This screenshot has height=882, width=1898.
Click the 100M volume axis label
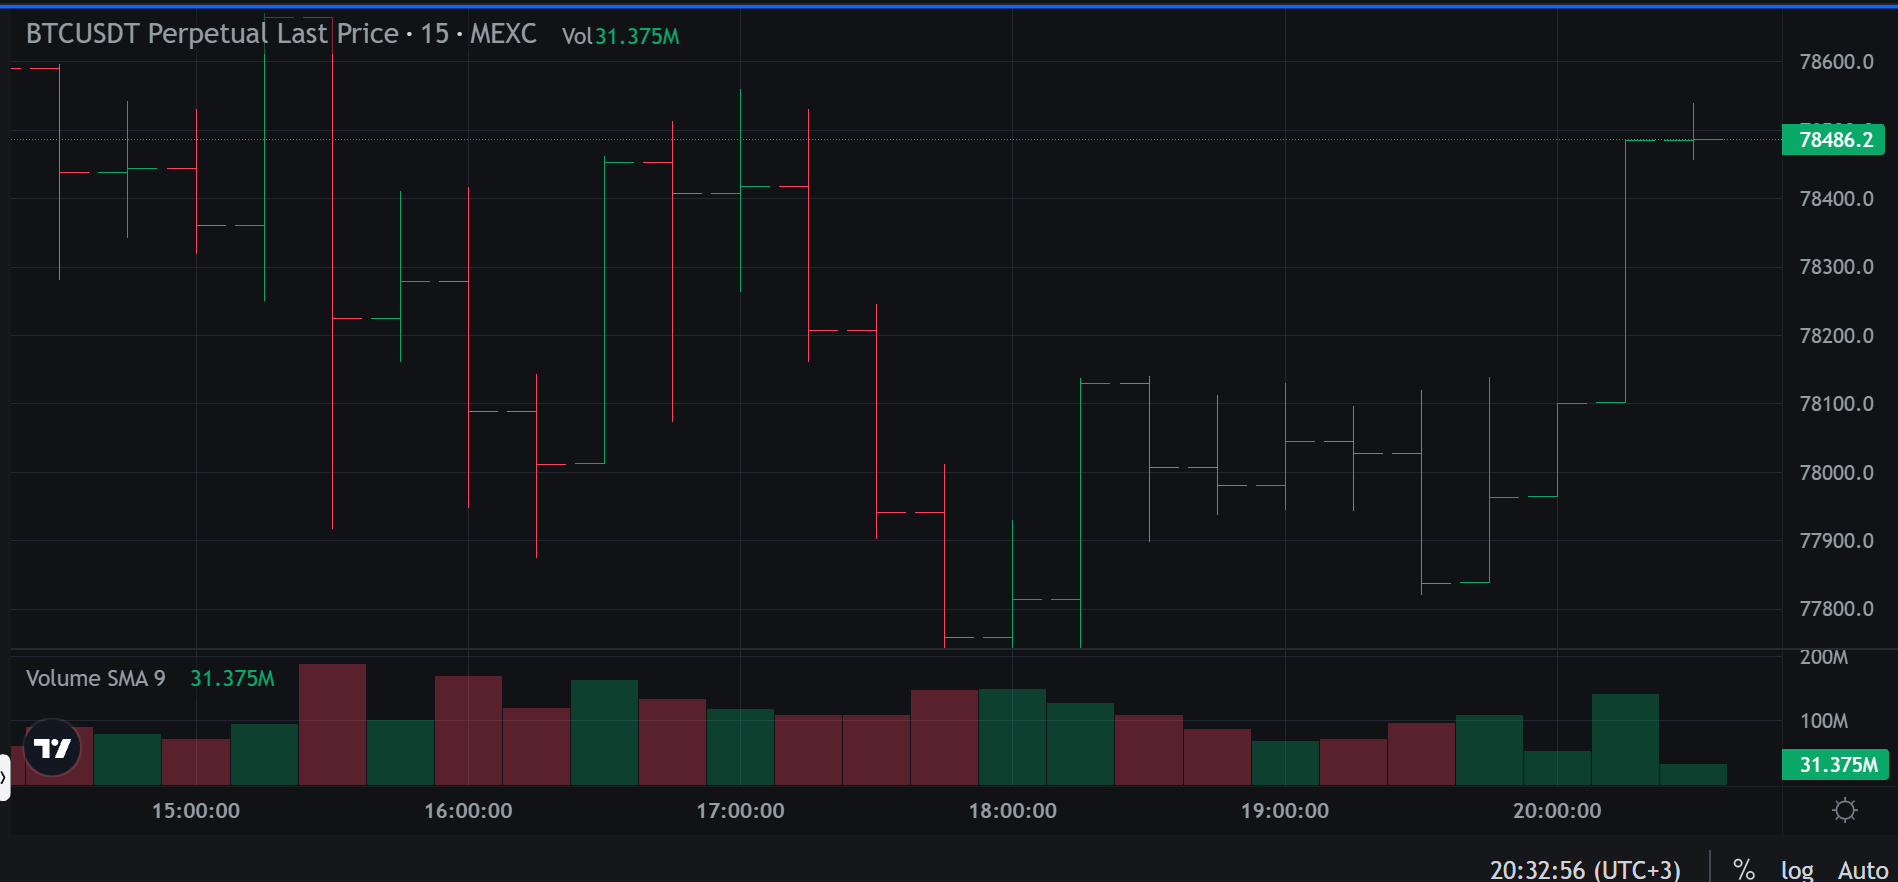click(x=1824, y=721)
